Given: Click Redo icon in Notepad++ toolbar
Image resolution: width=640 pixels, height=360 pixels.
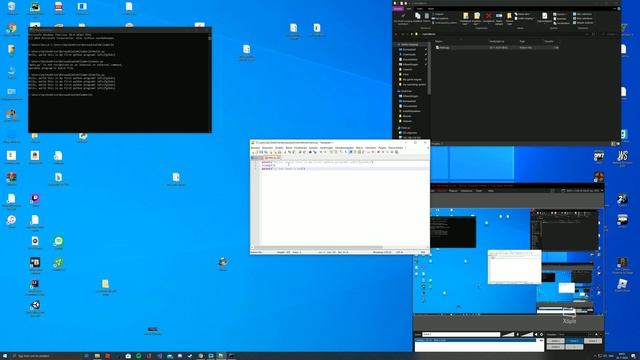Looking at the screenshot, I should [304, 152].
